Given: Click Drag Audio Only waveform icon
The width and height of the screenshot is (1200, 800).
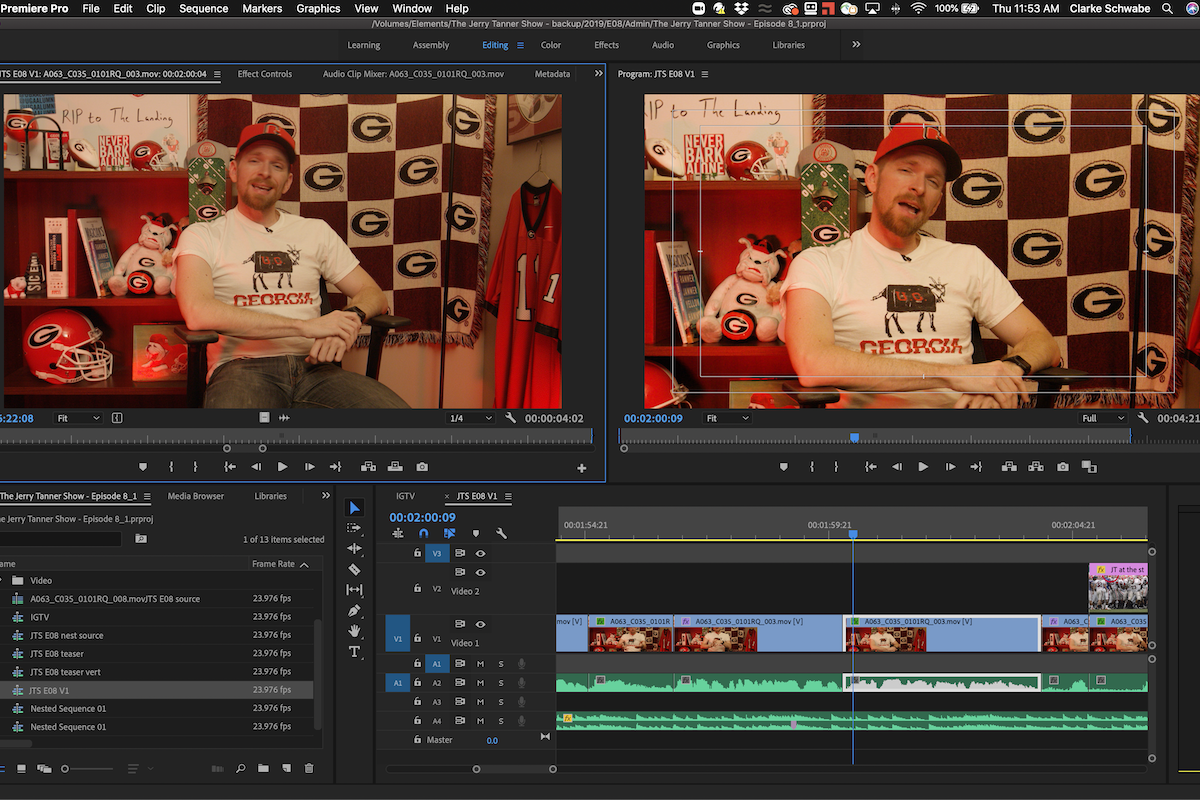Looking at the screenshot, I should point(284,418).
